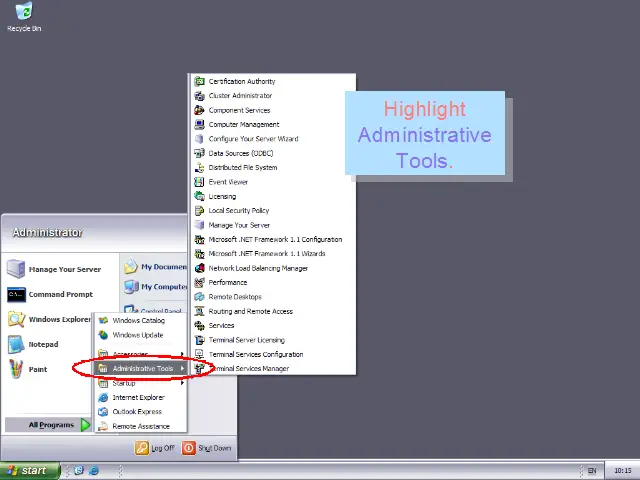Click the Log Off icon button
The image size is (640, 480).
pos(143,448)
